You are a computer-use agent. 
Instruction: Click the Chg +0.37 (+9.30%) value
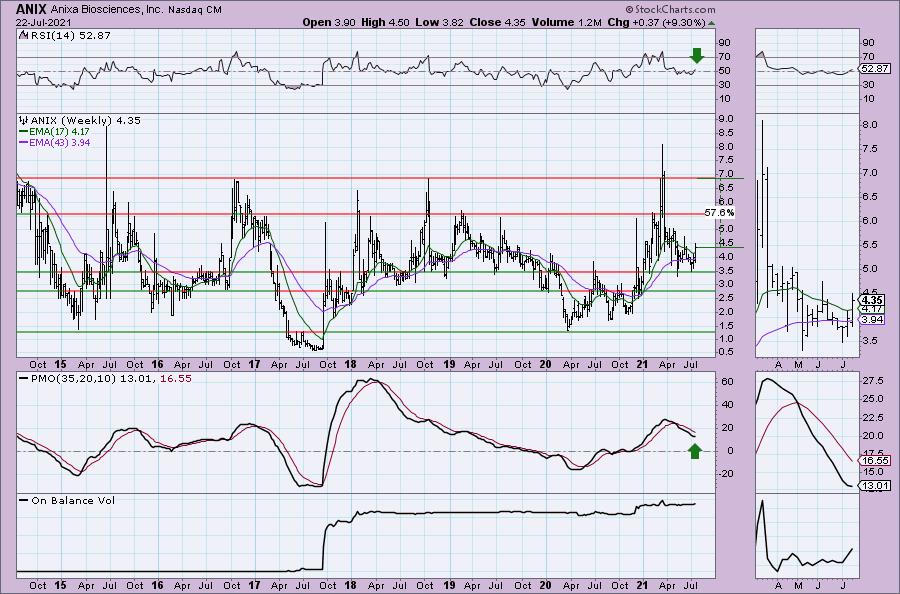point(656,22)
